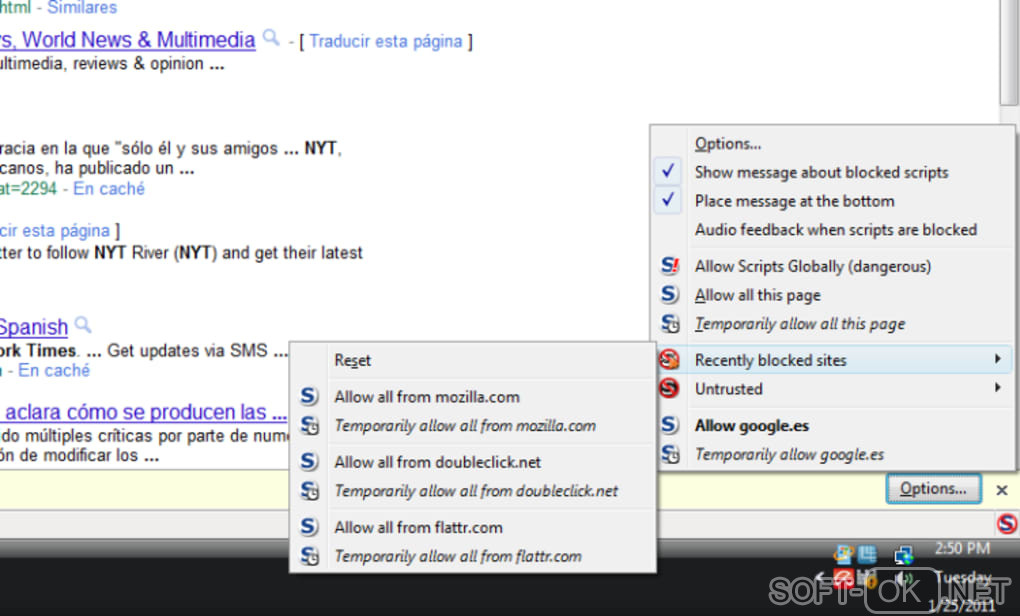Open the Options... dropdown button in notification bar
This screenshot has width=1020, height=616.
[933, 489]
